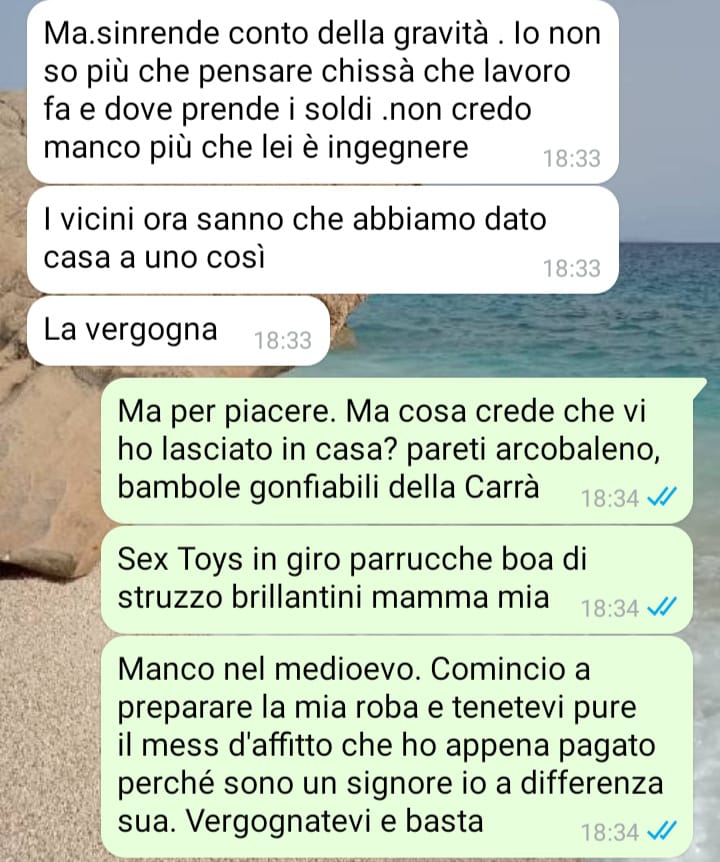Tap the 18:34 timestamp on the Carrà message
This screenshot has width=720, height=862.
click(610, 499)
